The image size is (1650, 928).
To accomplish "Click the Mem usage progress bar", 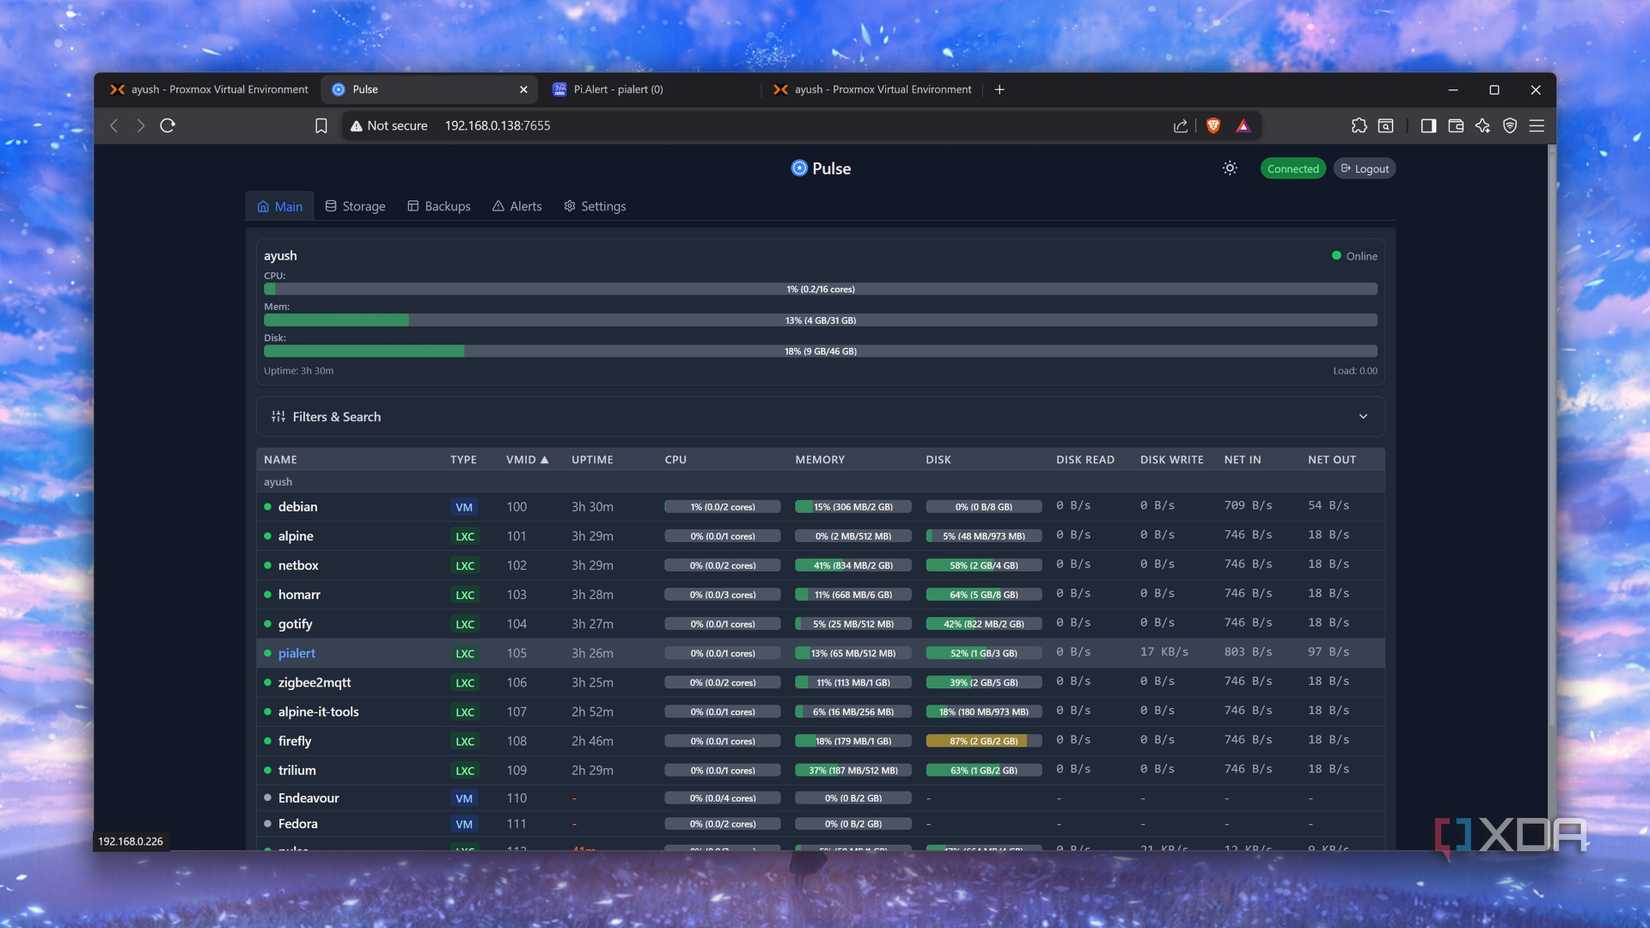I will (820, 320).
